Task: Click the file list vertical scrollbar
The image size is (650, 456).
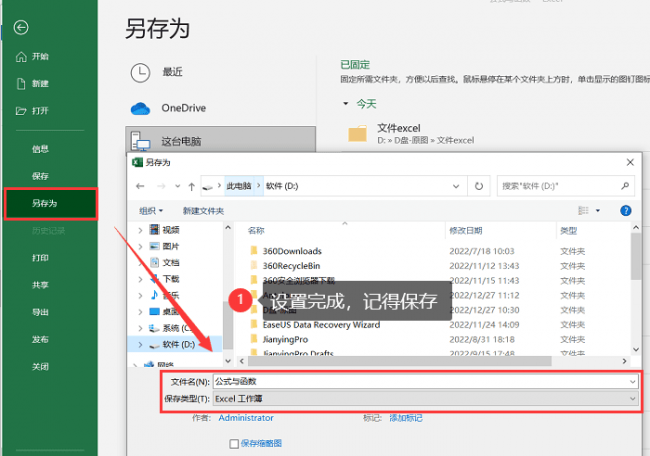Action: (636, 256)
